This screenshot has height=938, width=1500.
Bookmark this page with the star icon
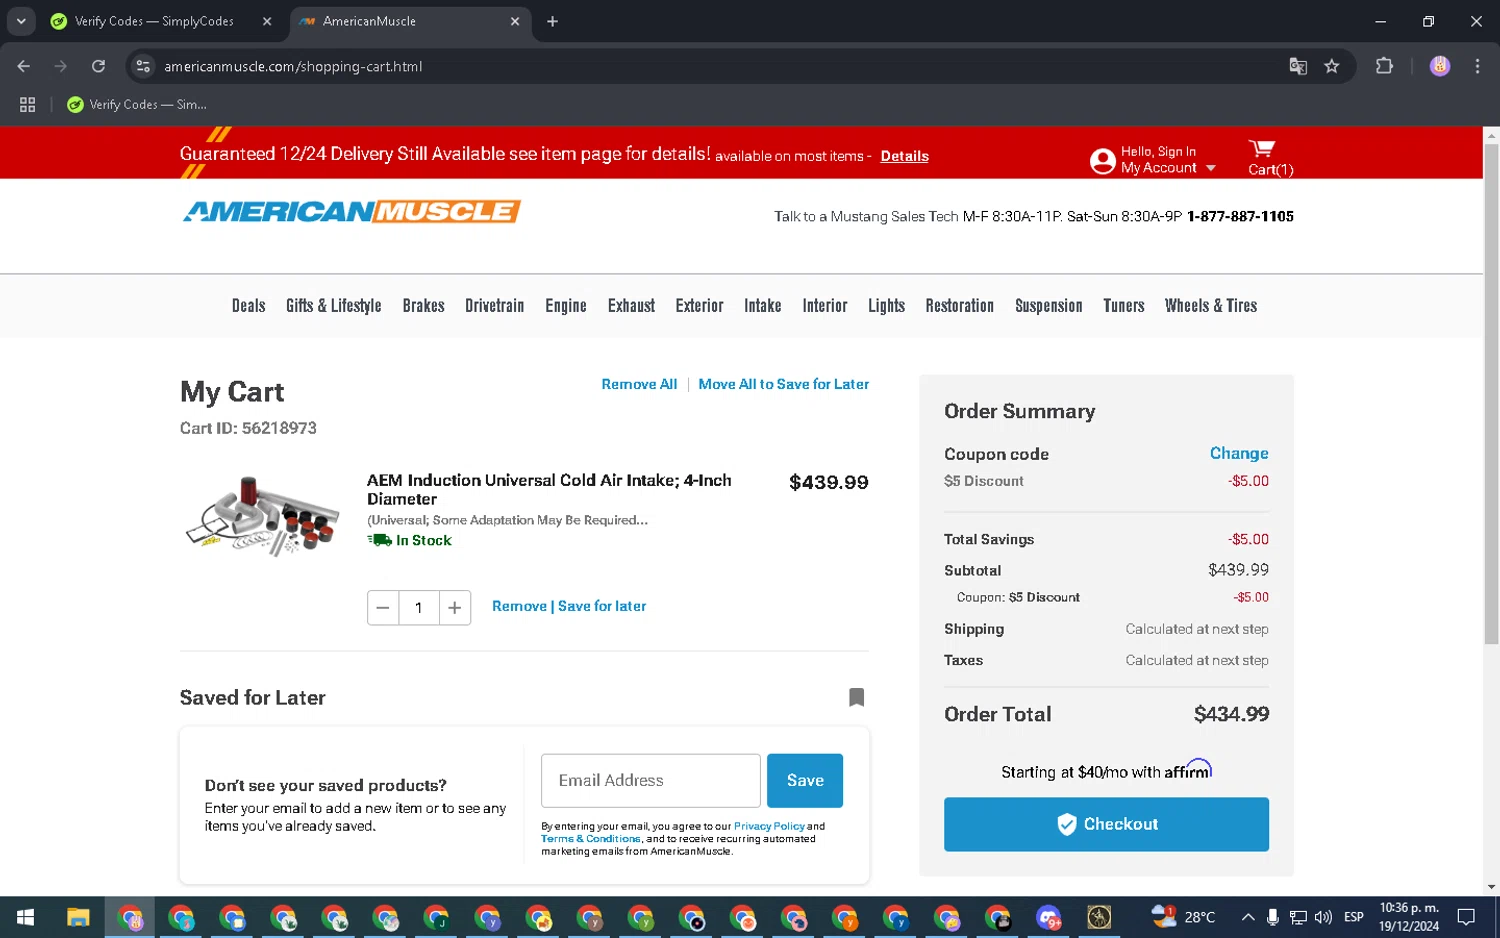point(1331,66)
